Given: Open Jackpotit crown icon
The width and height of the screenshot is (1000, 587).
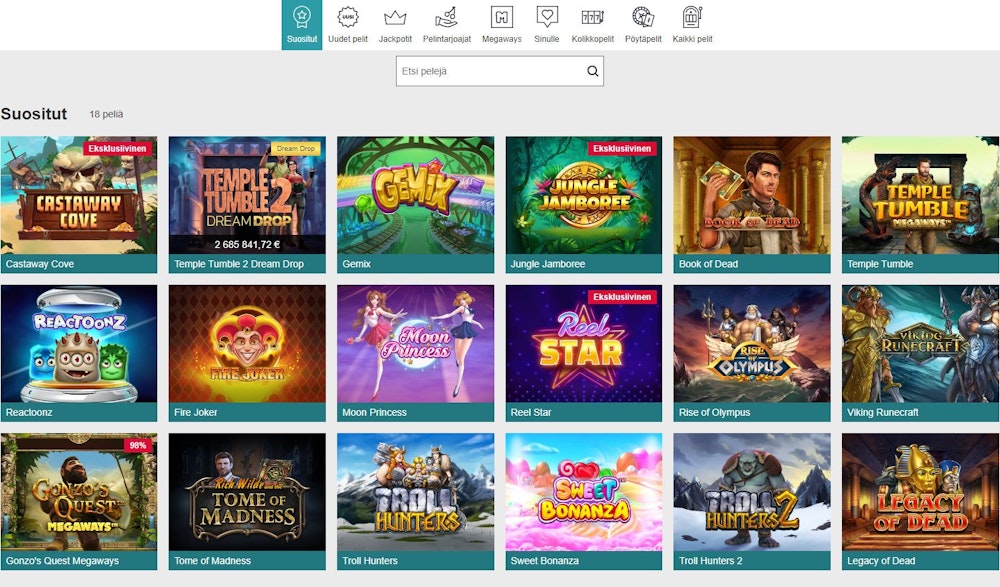Looking at the screenshot, I should pos(395,17).
